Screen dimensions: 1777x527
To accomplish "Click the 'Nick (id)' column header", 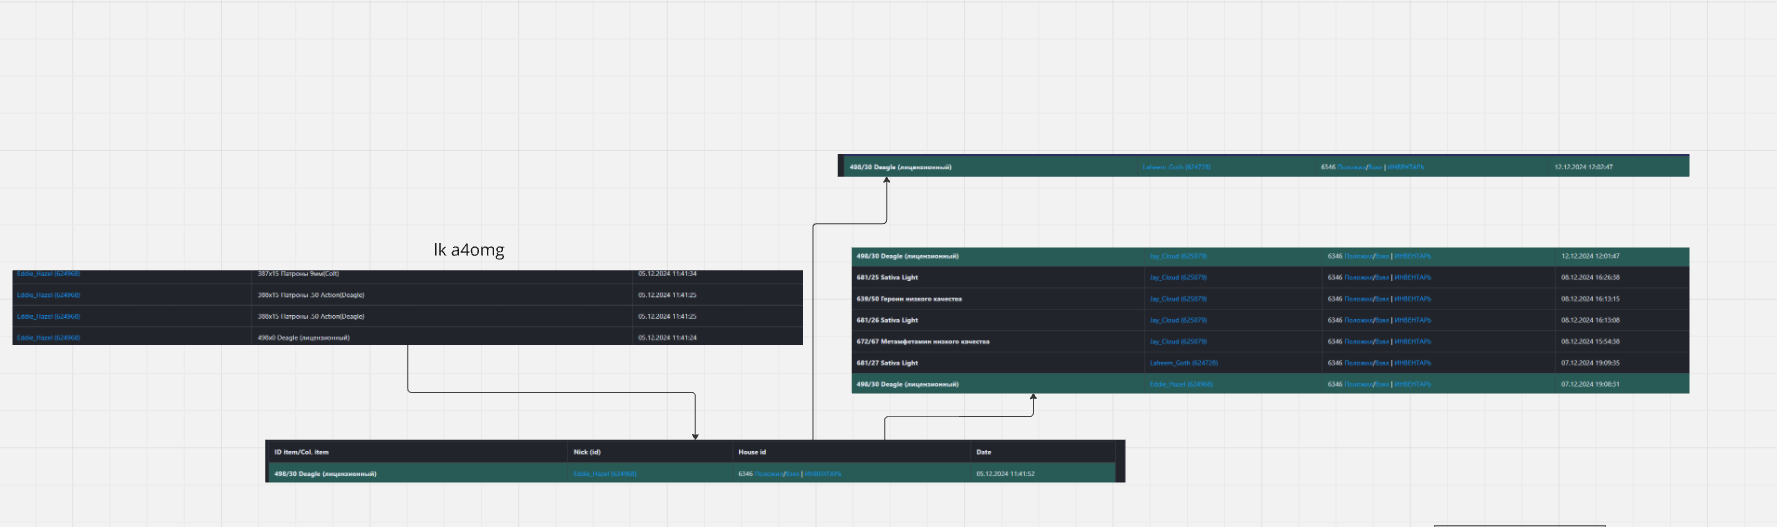I will pyautogui.click(x=587, y=452).
